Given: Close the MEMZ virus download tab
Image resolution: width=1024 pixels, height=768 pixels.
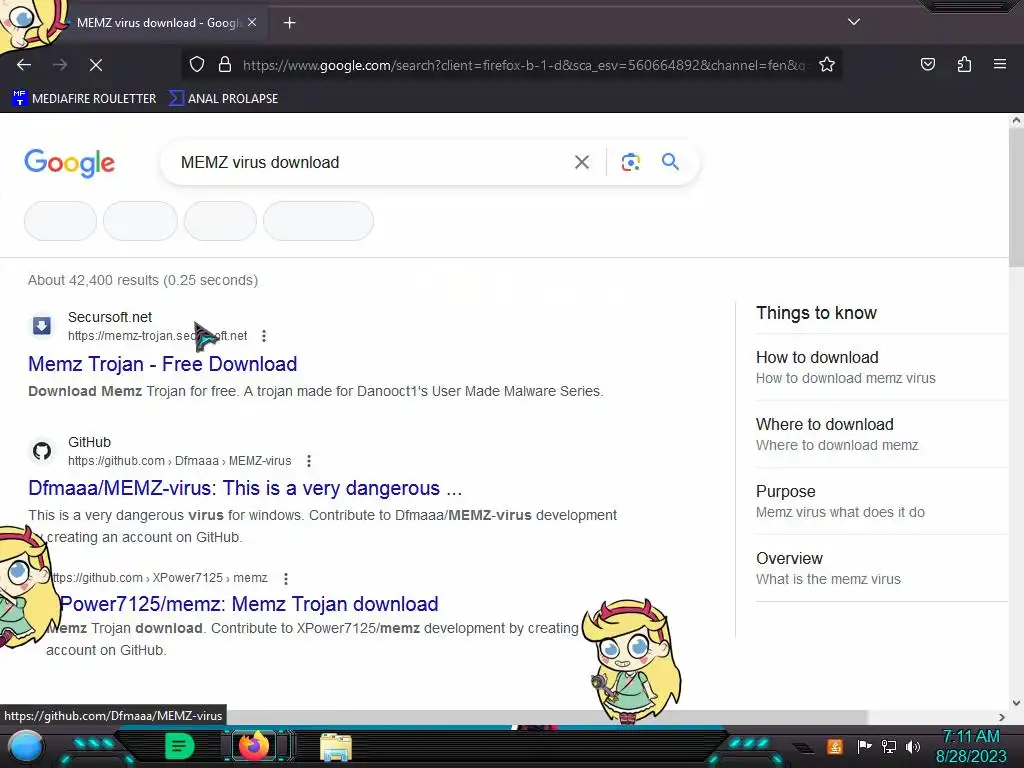Looking at the screenshot, I should tap(252, 22).
